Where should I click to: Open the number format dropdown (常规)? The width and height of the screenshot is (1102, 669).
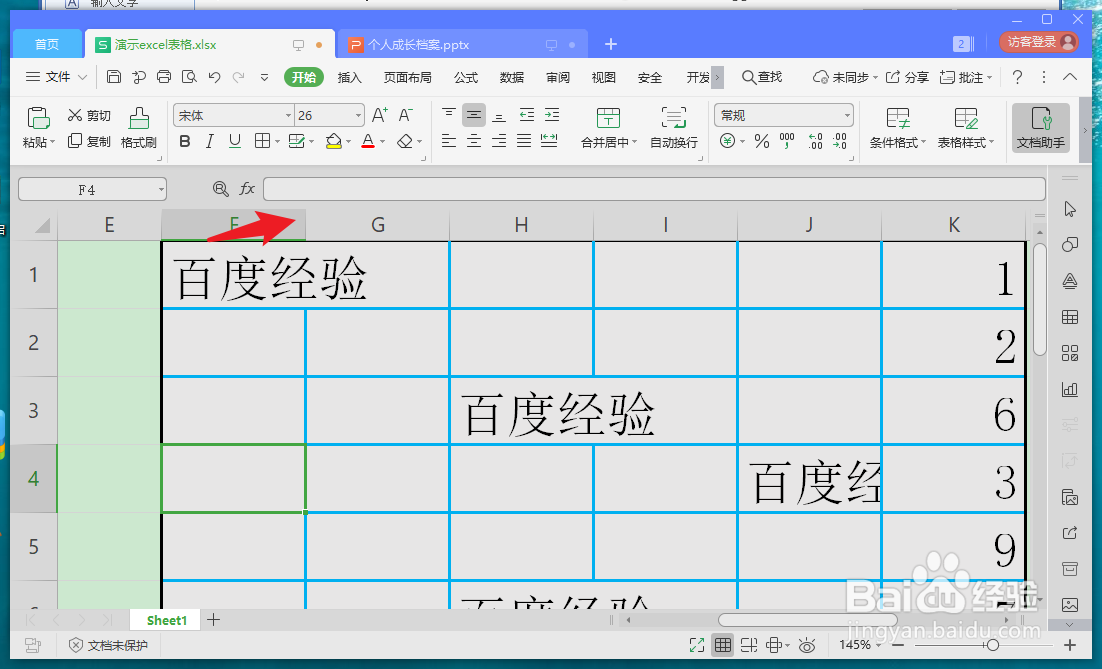tap(847, 115)
